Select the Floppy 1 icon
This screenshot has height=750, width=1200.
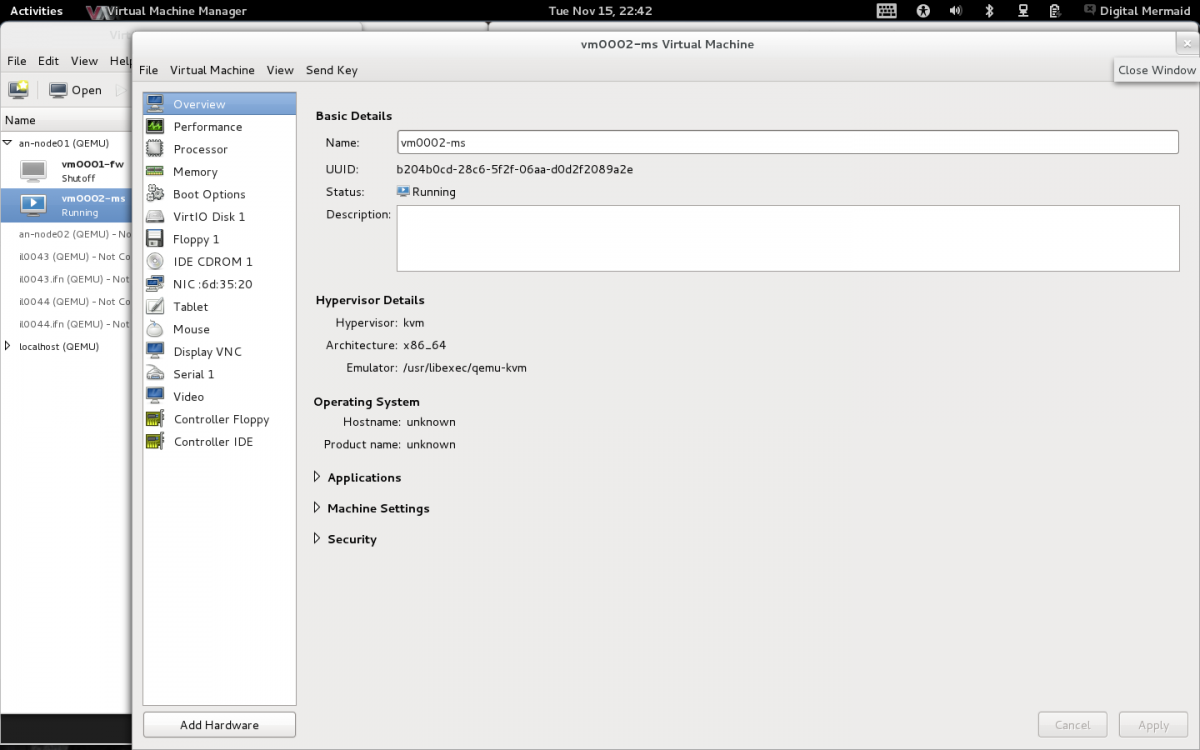[155, 239]
